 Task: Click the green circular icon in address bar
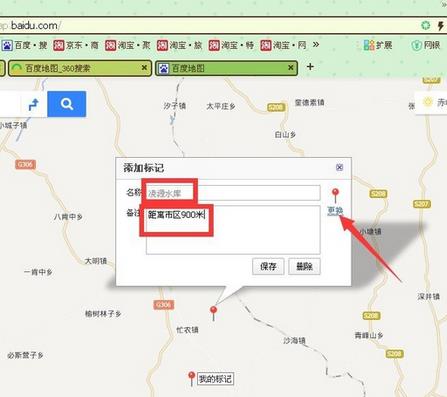[x=425, y=25]
